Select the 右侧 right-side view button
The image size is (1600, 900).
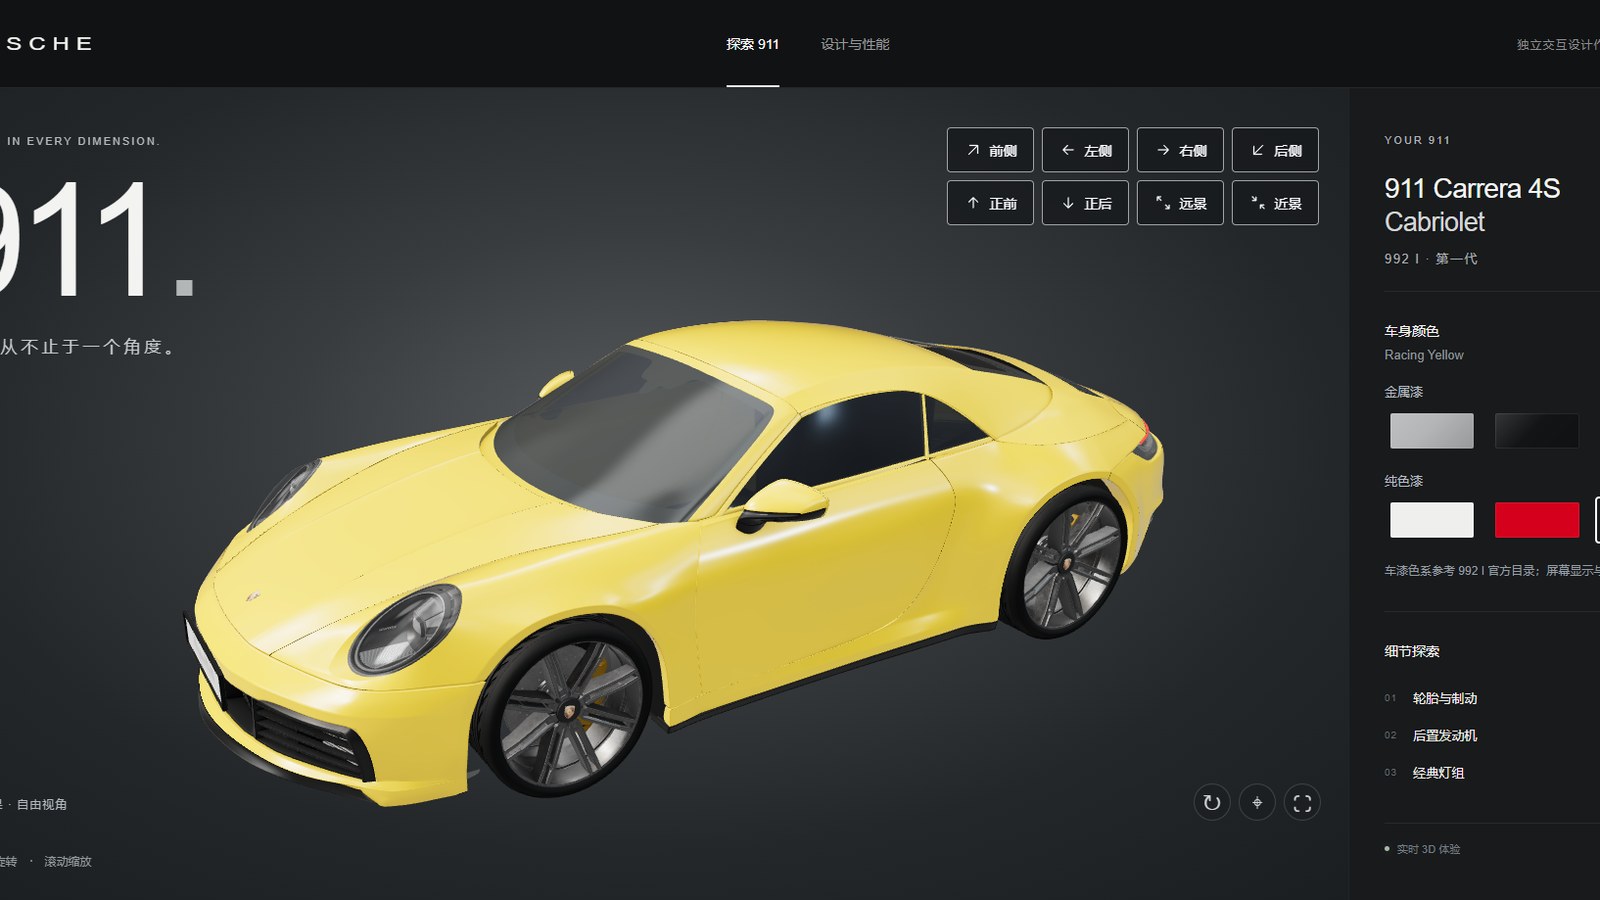(1180, 150)
